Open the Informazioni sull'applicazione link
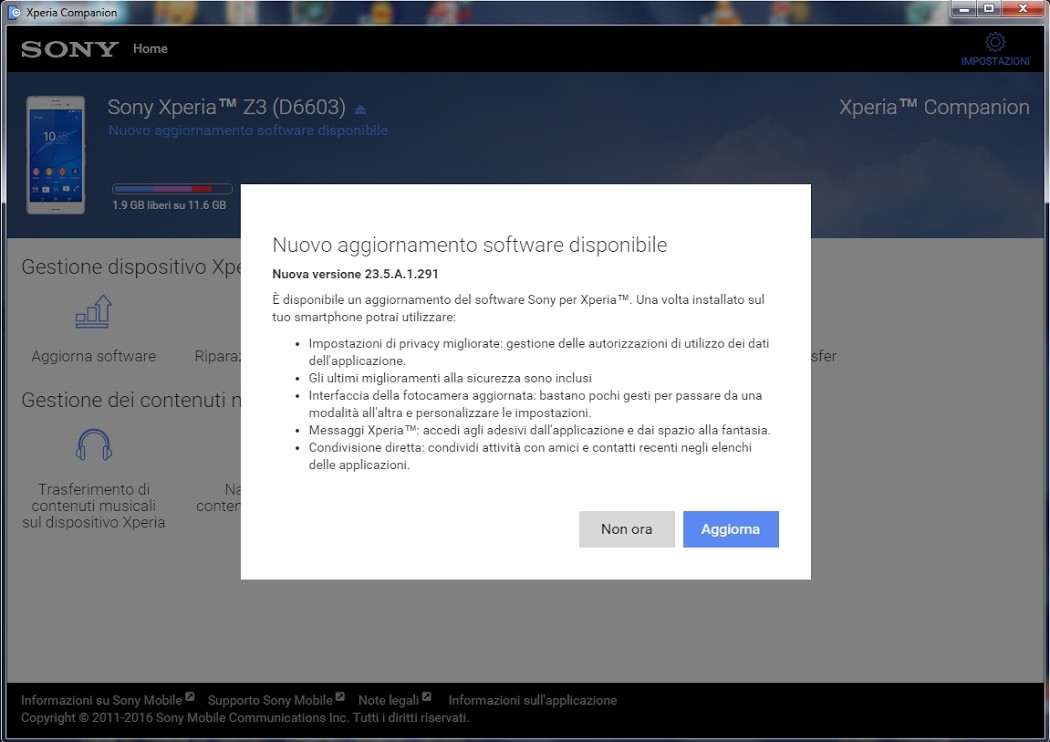Image resolution: width=1050 pixels, height=742 pixels. (x=532, y=700)
